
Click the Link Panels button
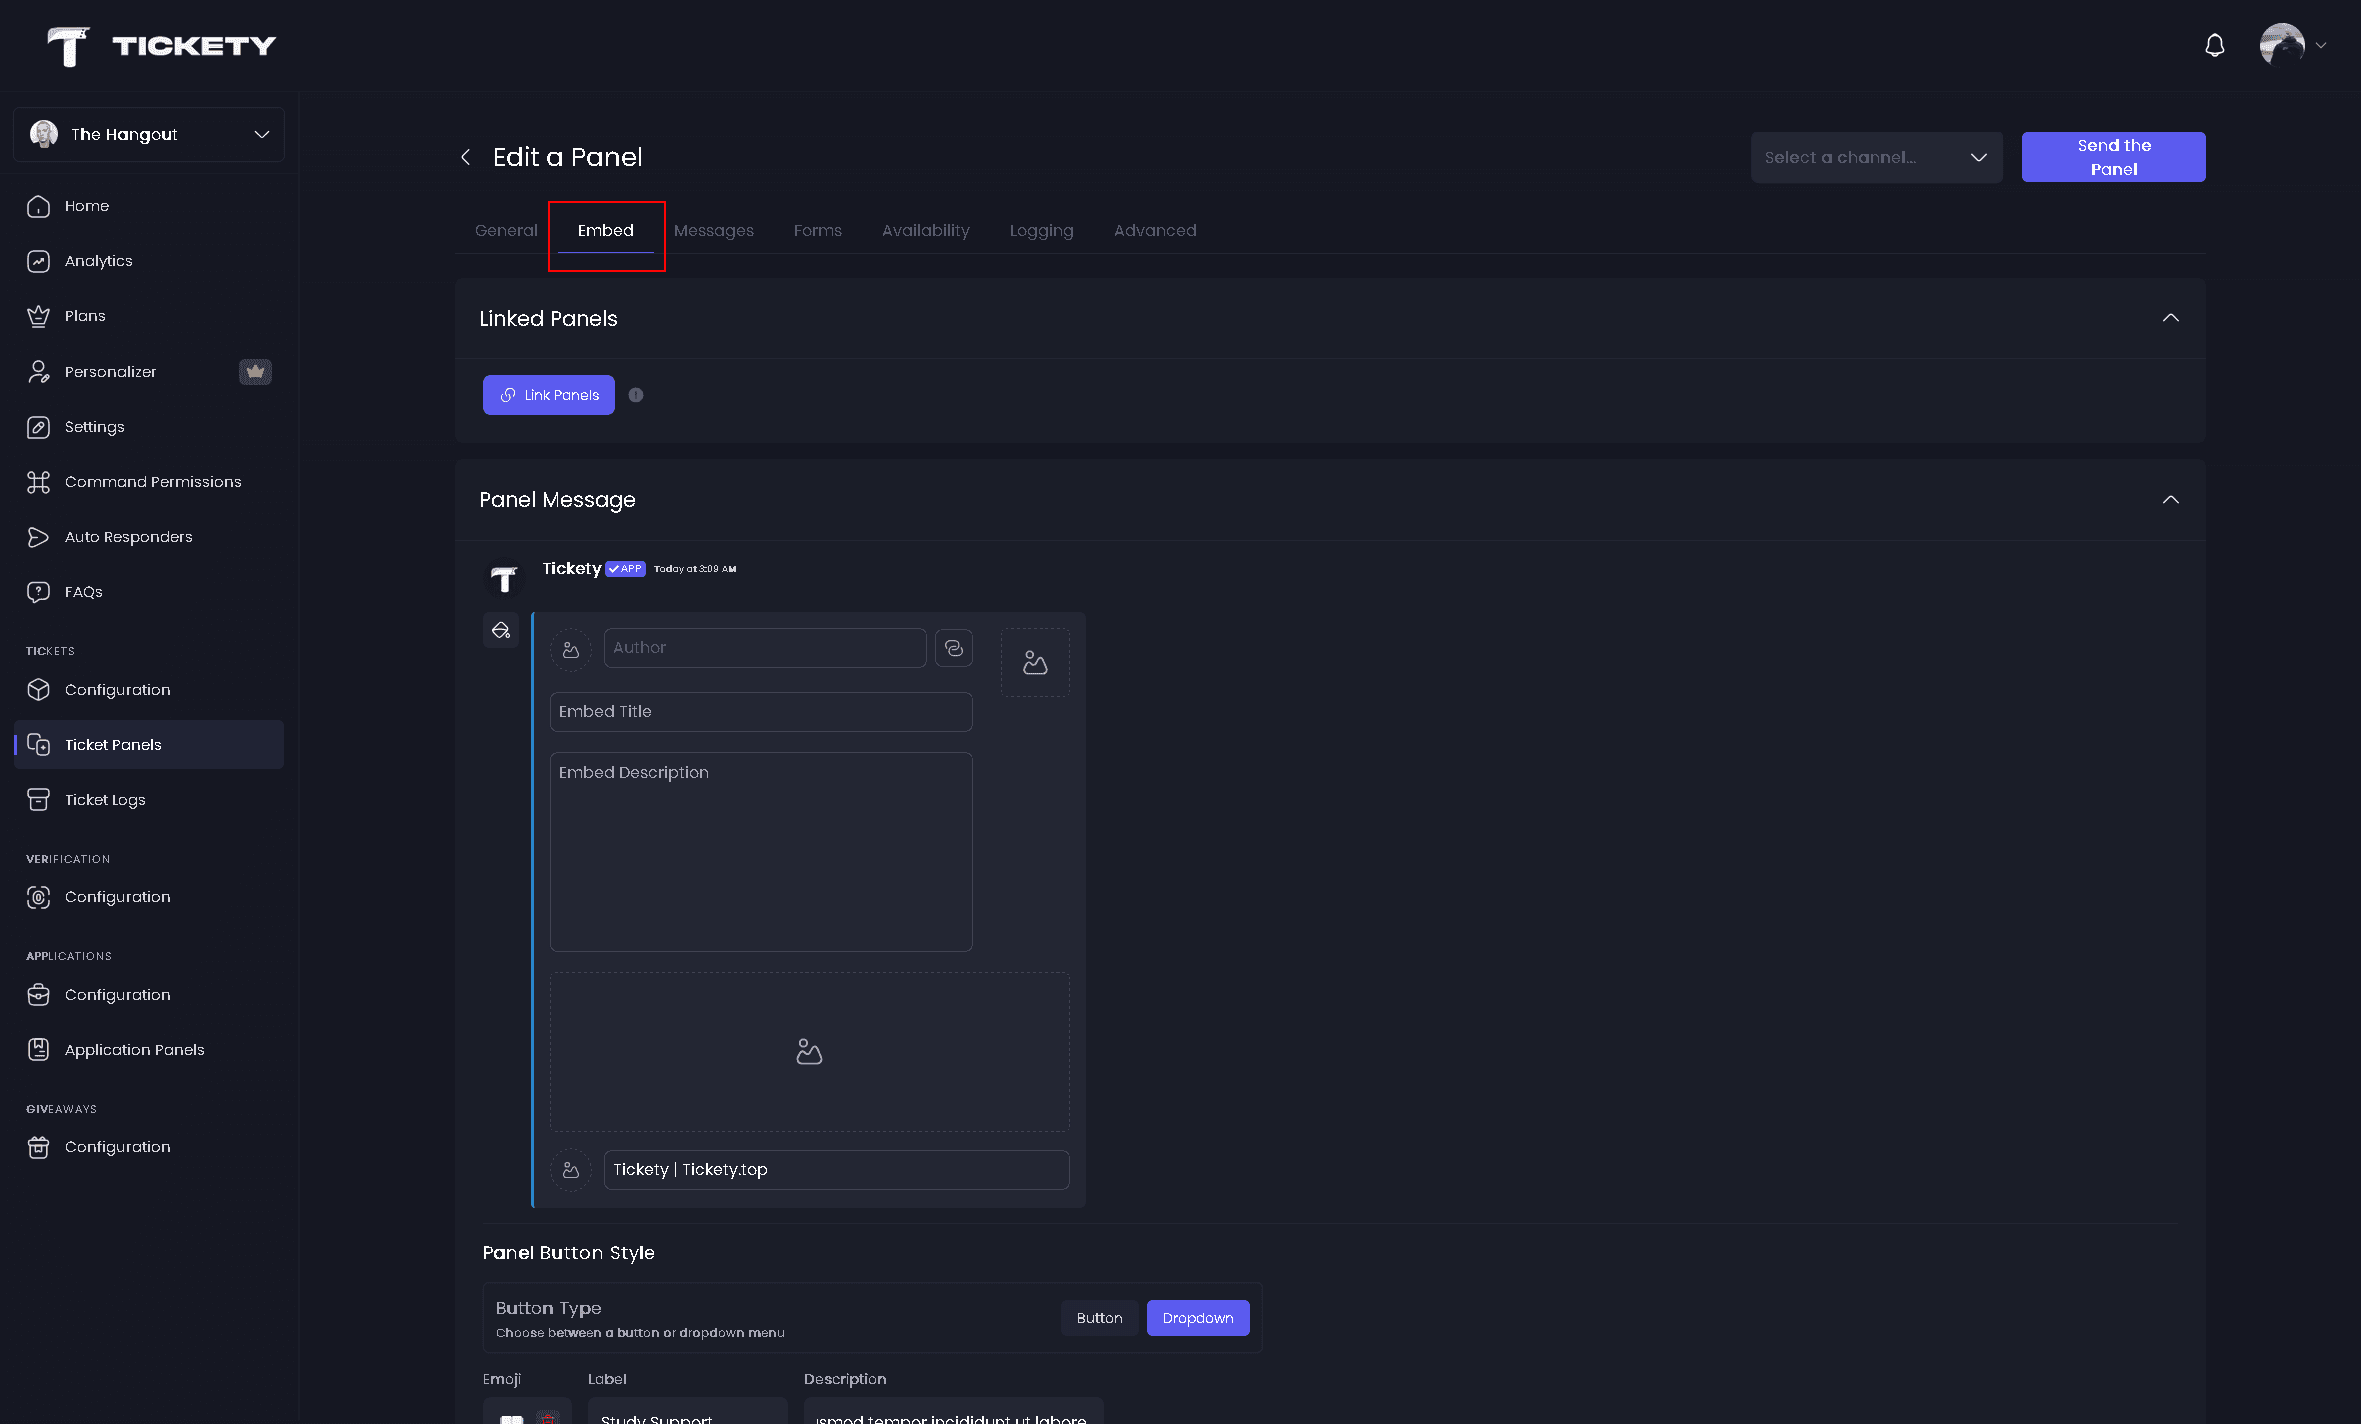[x=548, y=394]
